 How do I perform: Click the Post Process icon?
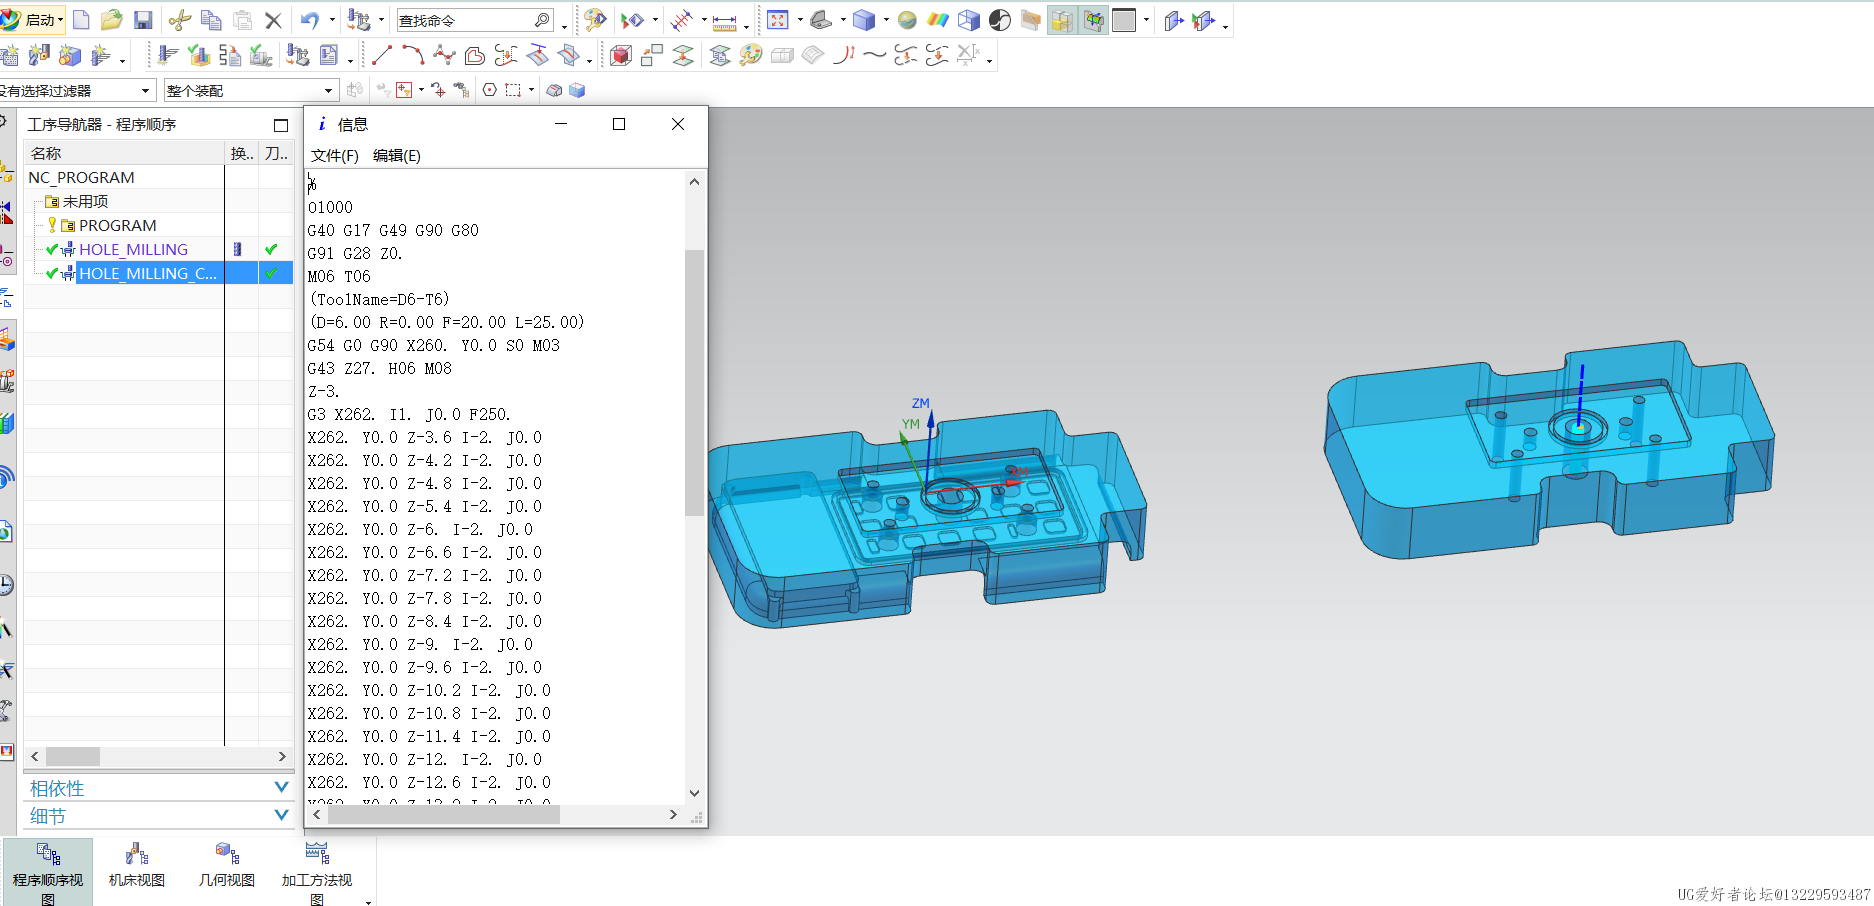click(298, 55)
